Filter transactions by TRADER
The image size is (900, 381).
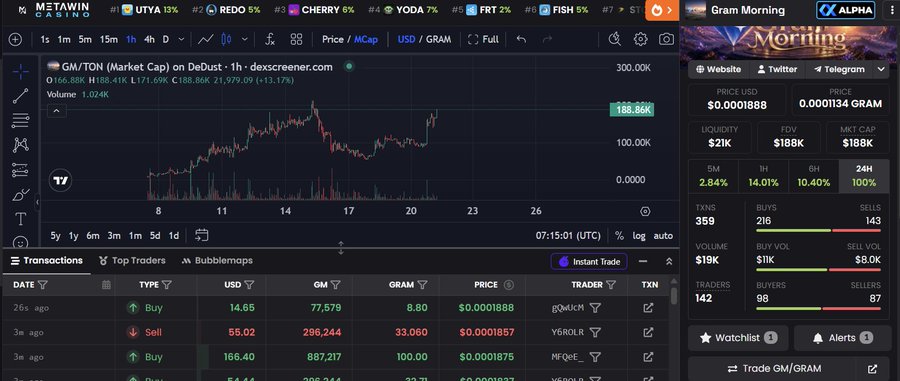611,285
